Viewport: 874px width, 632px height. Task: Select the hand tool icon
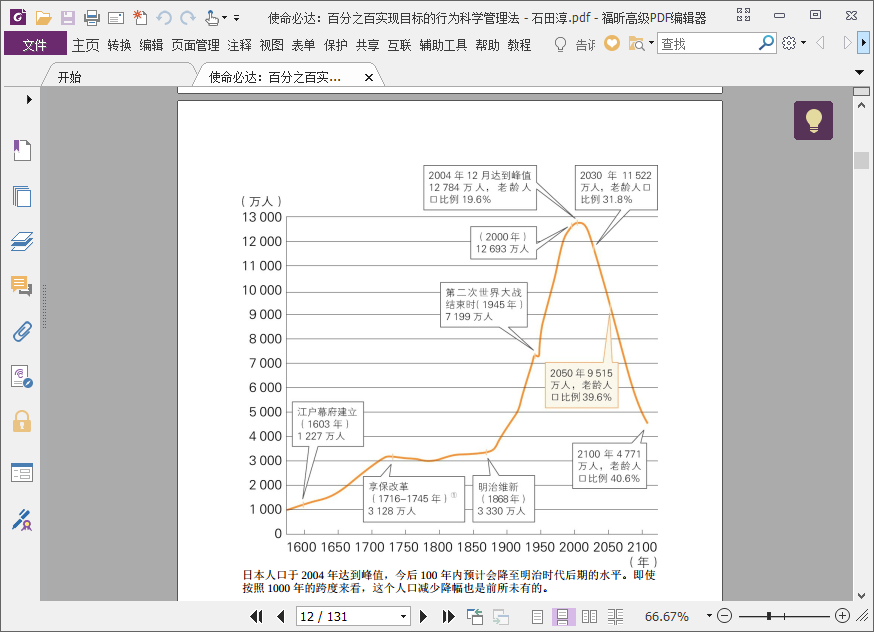point(212,18)
